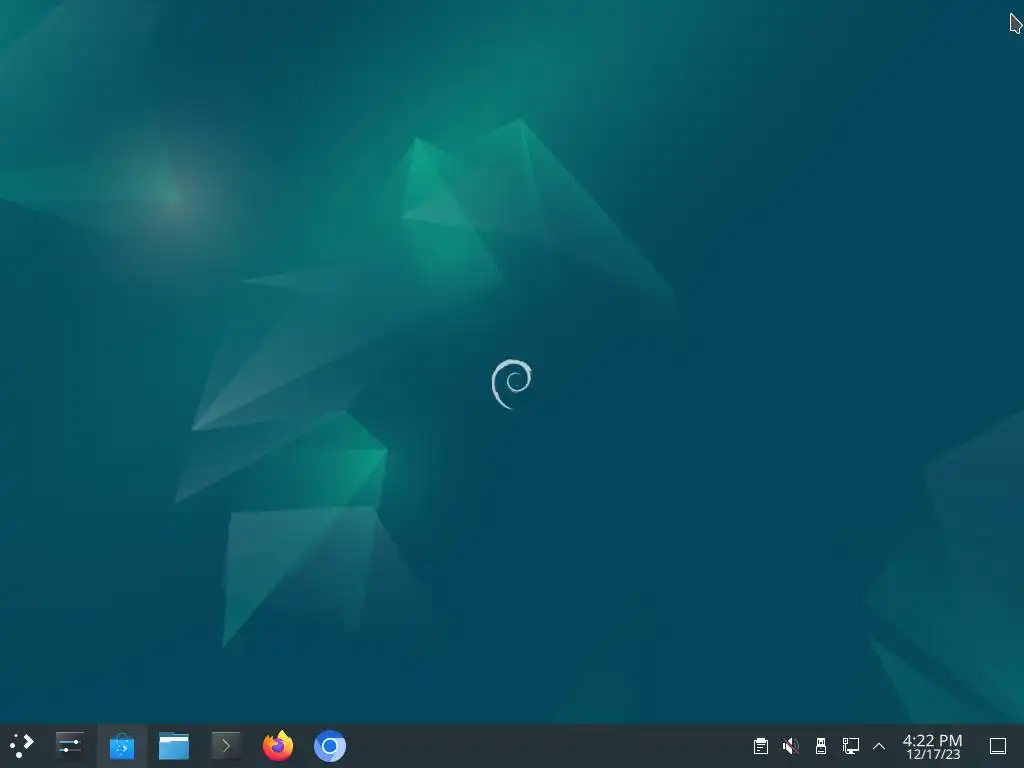Launch the Konsole terminal
Viewport: 1024px width, 768px height.
225,745
